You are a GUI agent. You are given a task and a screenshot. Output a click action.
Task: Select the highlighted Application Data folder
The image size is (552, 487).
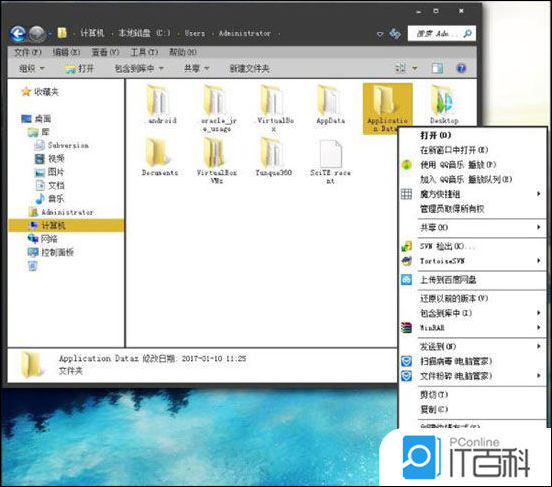387,108
